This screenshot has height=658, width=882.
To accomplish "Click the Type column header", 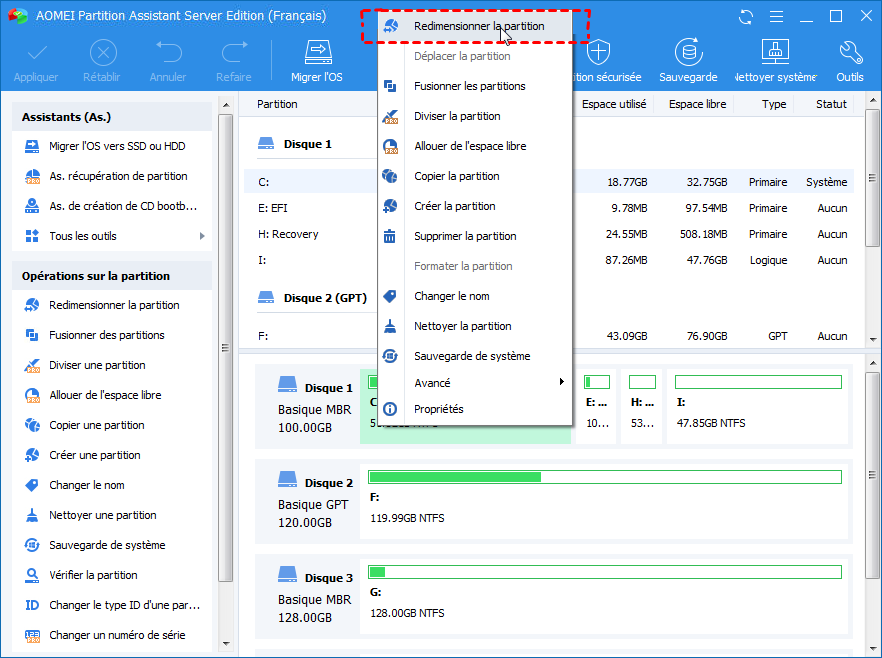I will [x=774, y=104].
